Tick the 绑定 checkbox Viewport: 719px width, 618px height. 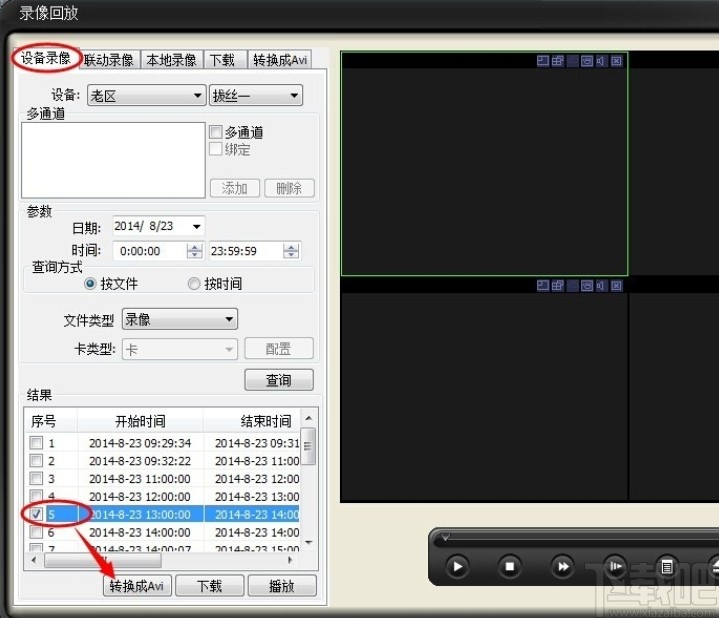(216, 149)
